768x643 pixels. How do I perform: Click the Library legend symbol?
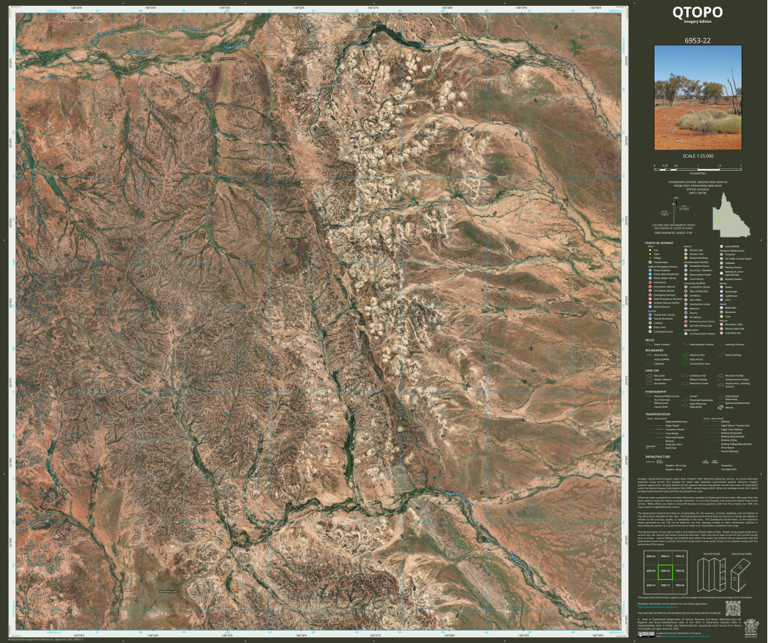click(686, 312)
